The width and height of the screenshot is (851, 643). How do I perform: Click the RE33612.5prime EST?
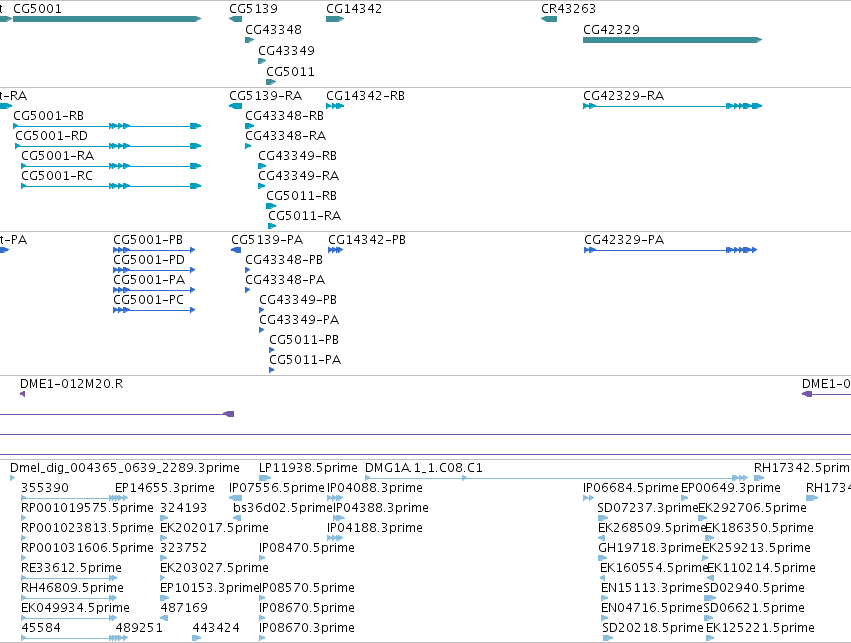click(x=69, y=578)
